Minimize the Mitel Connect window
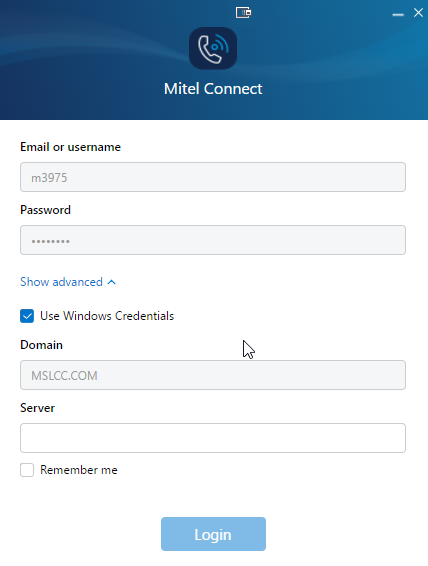Image resolution: width=428 pixels, height=566 pixels. tap(398, 14)
